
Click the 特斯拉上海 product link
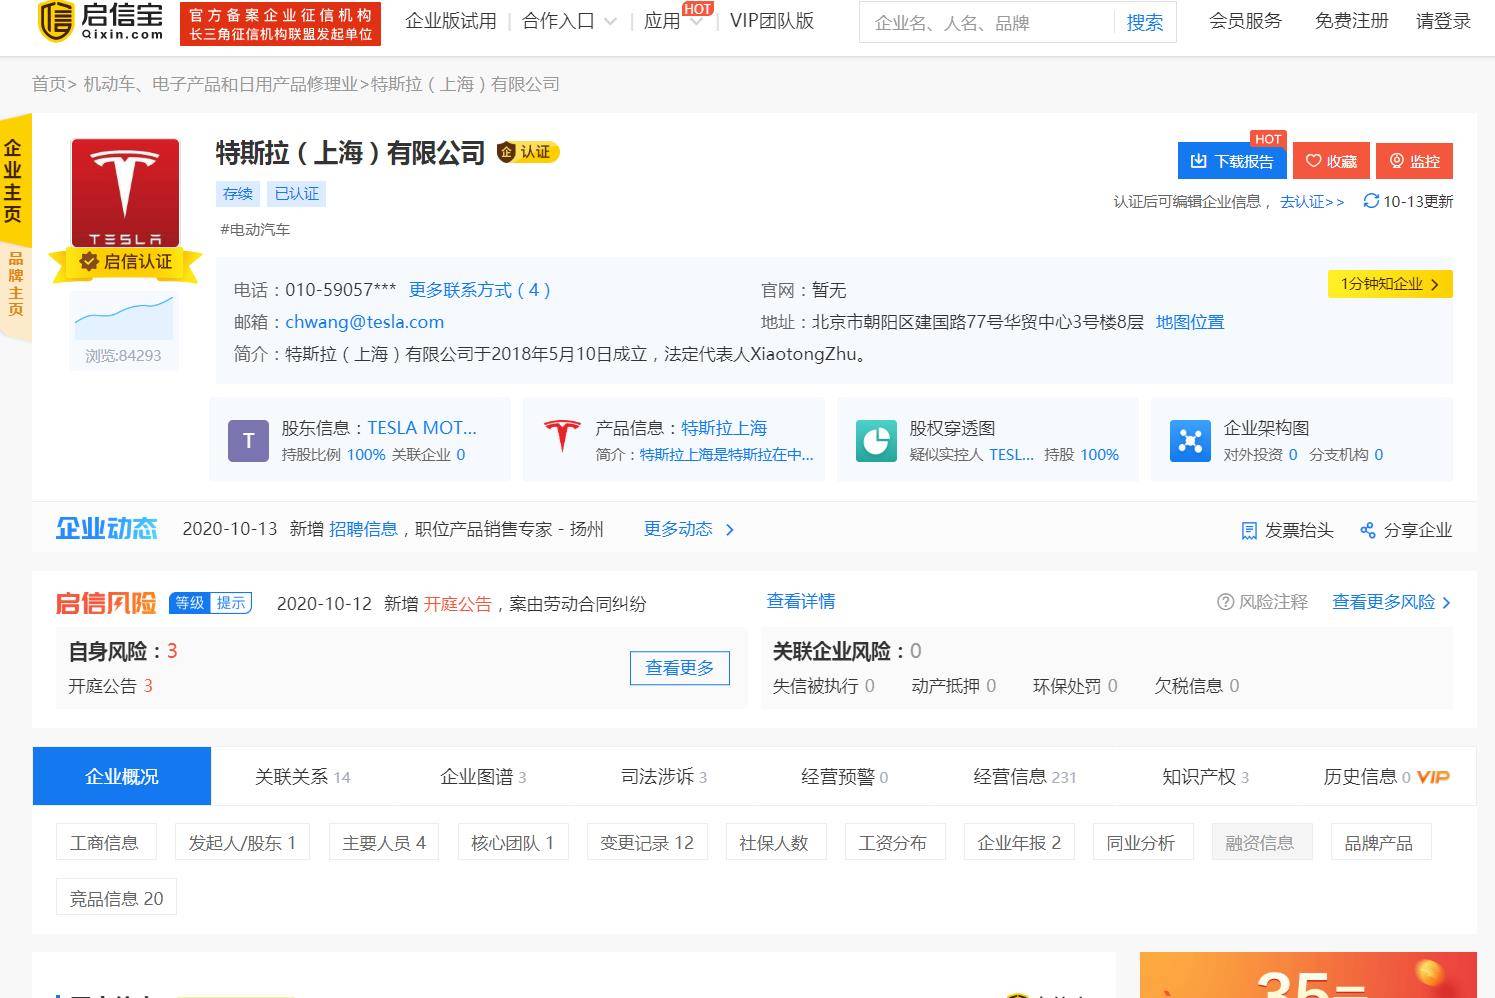tap(724, 428)
